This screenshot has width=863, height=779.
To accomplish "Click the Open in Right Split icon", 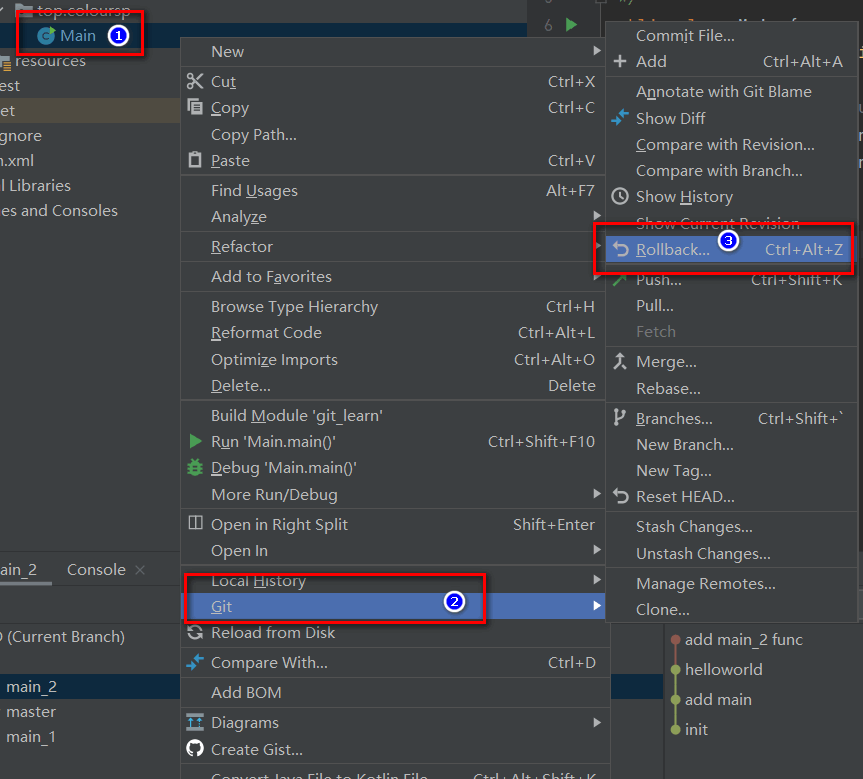I will [195, 524].
